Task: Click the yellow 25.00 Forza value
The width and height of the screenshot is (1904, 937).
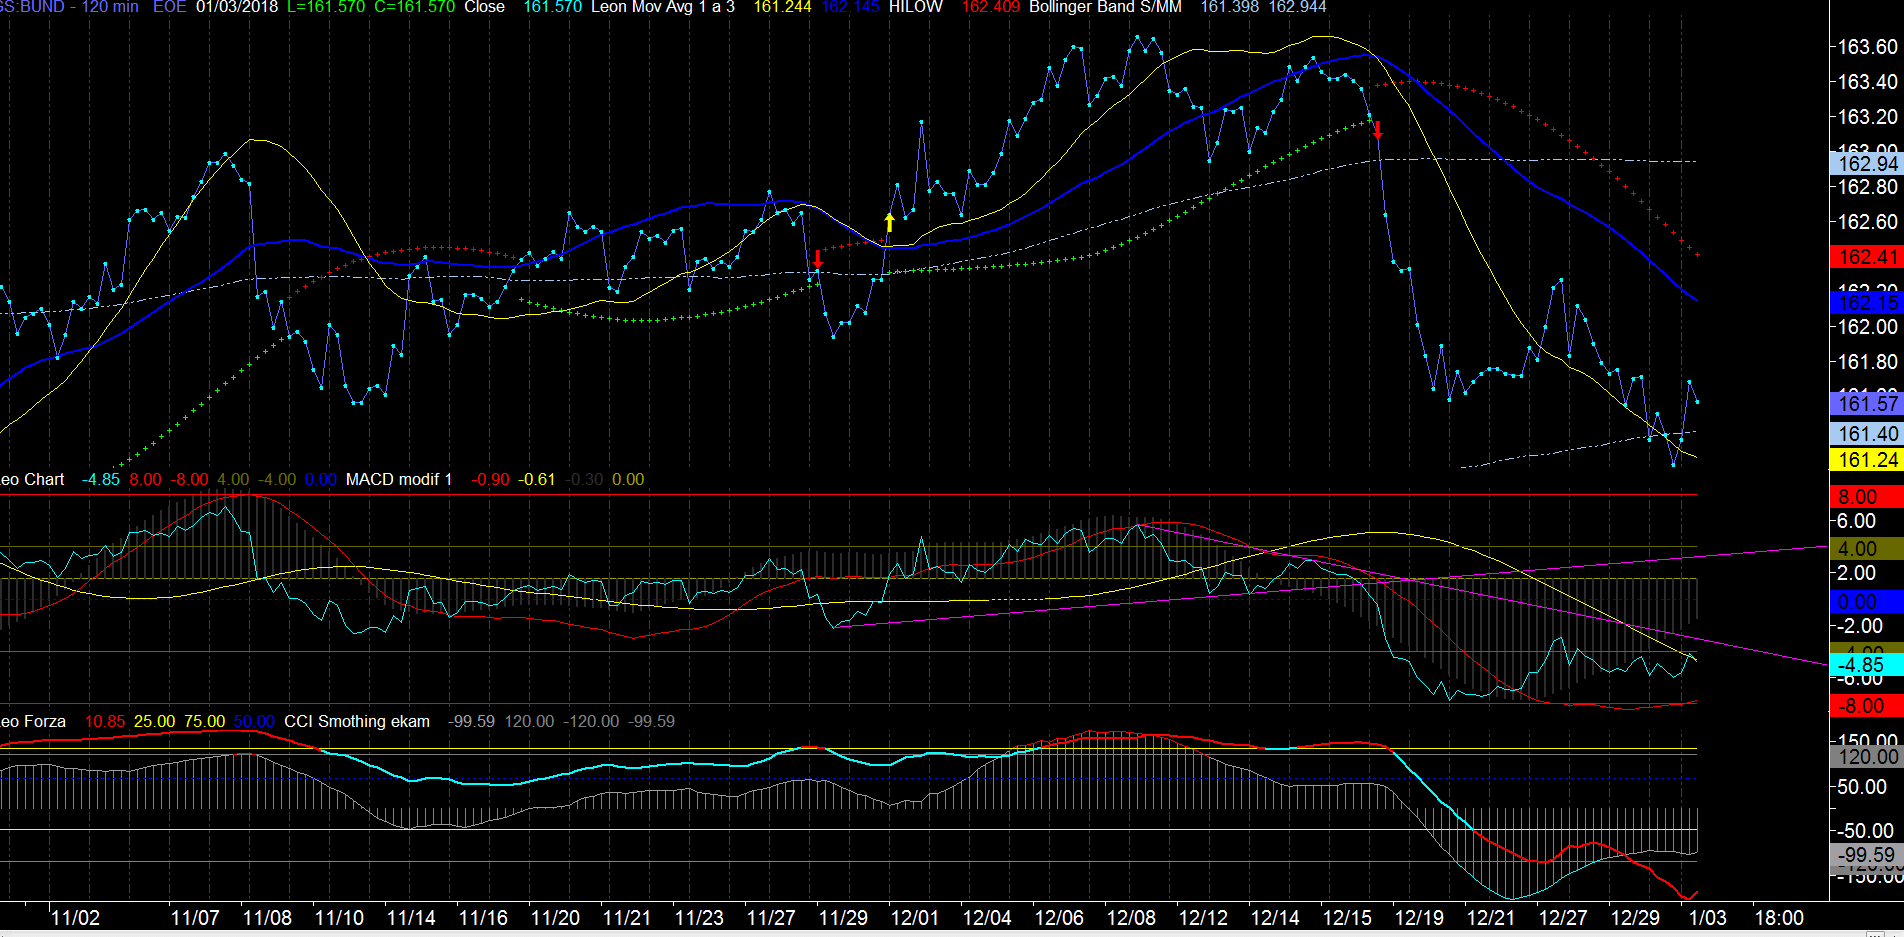Action: (154, 721)
